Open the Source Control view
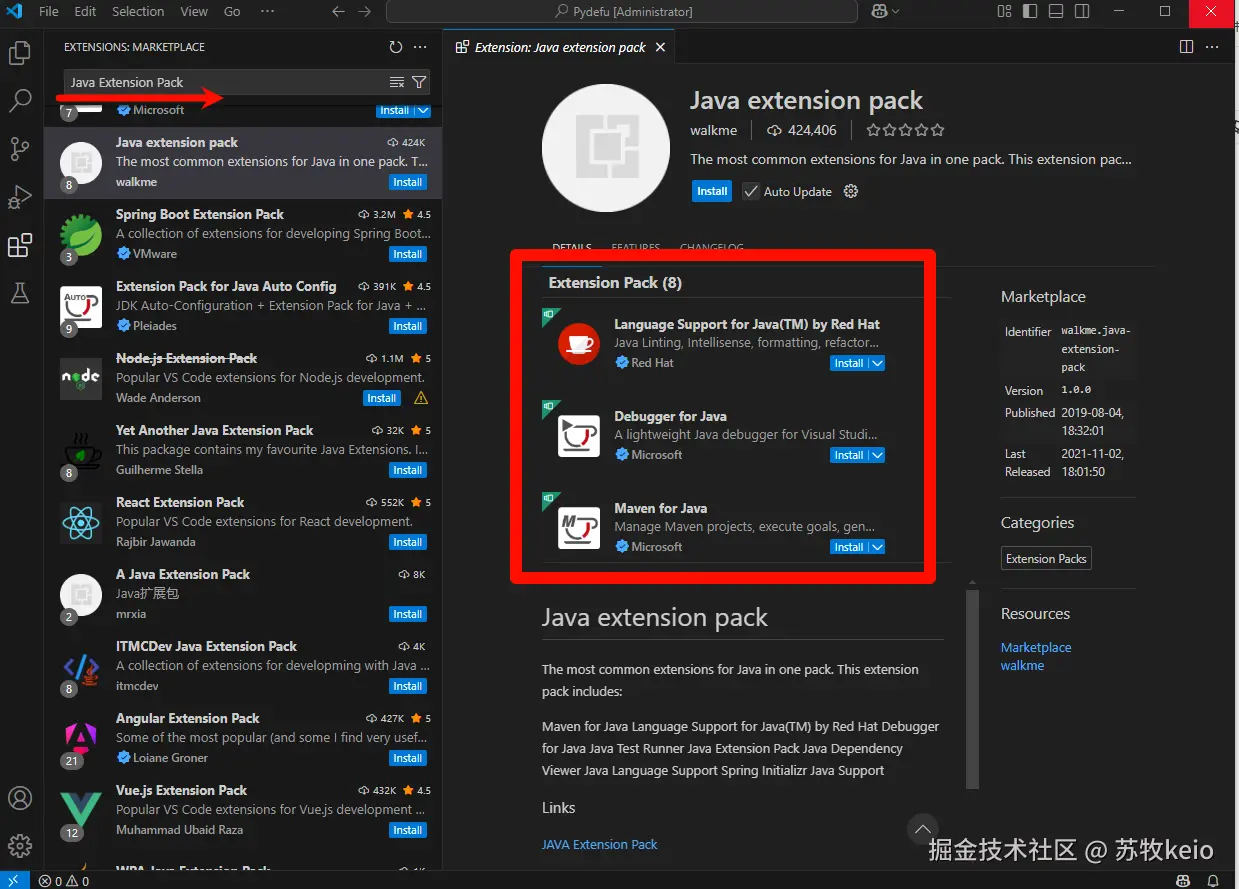This screenshot has width=1239, height=889. click(20, 149)
